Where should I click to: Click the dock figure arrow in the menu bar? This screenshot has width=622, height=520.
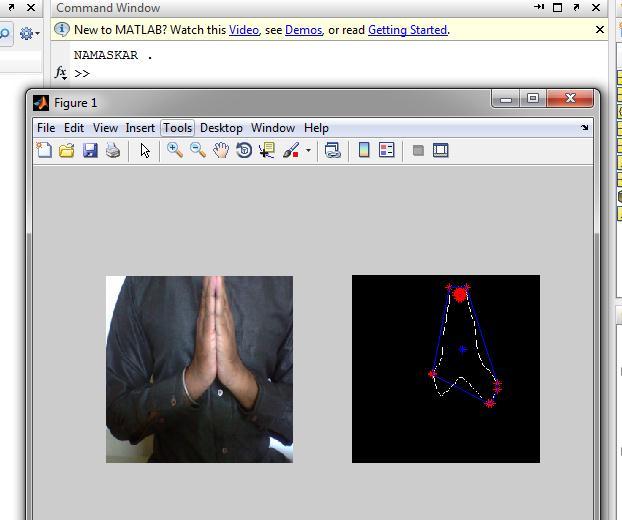click(x=585, y=128)
